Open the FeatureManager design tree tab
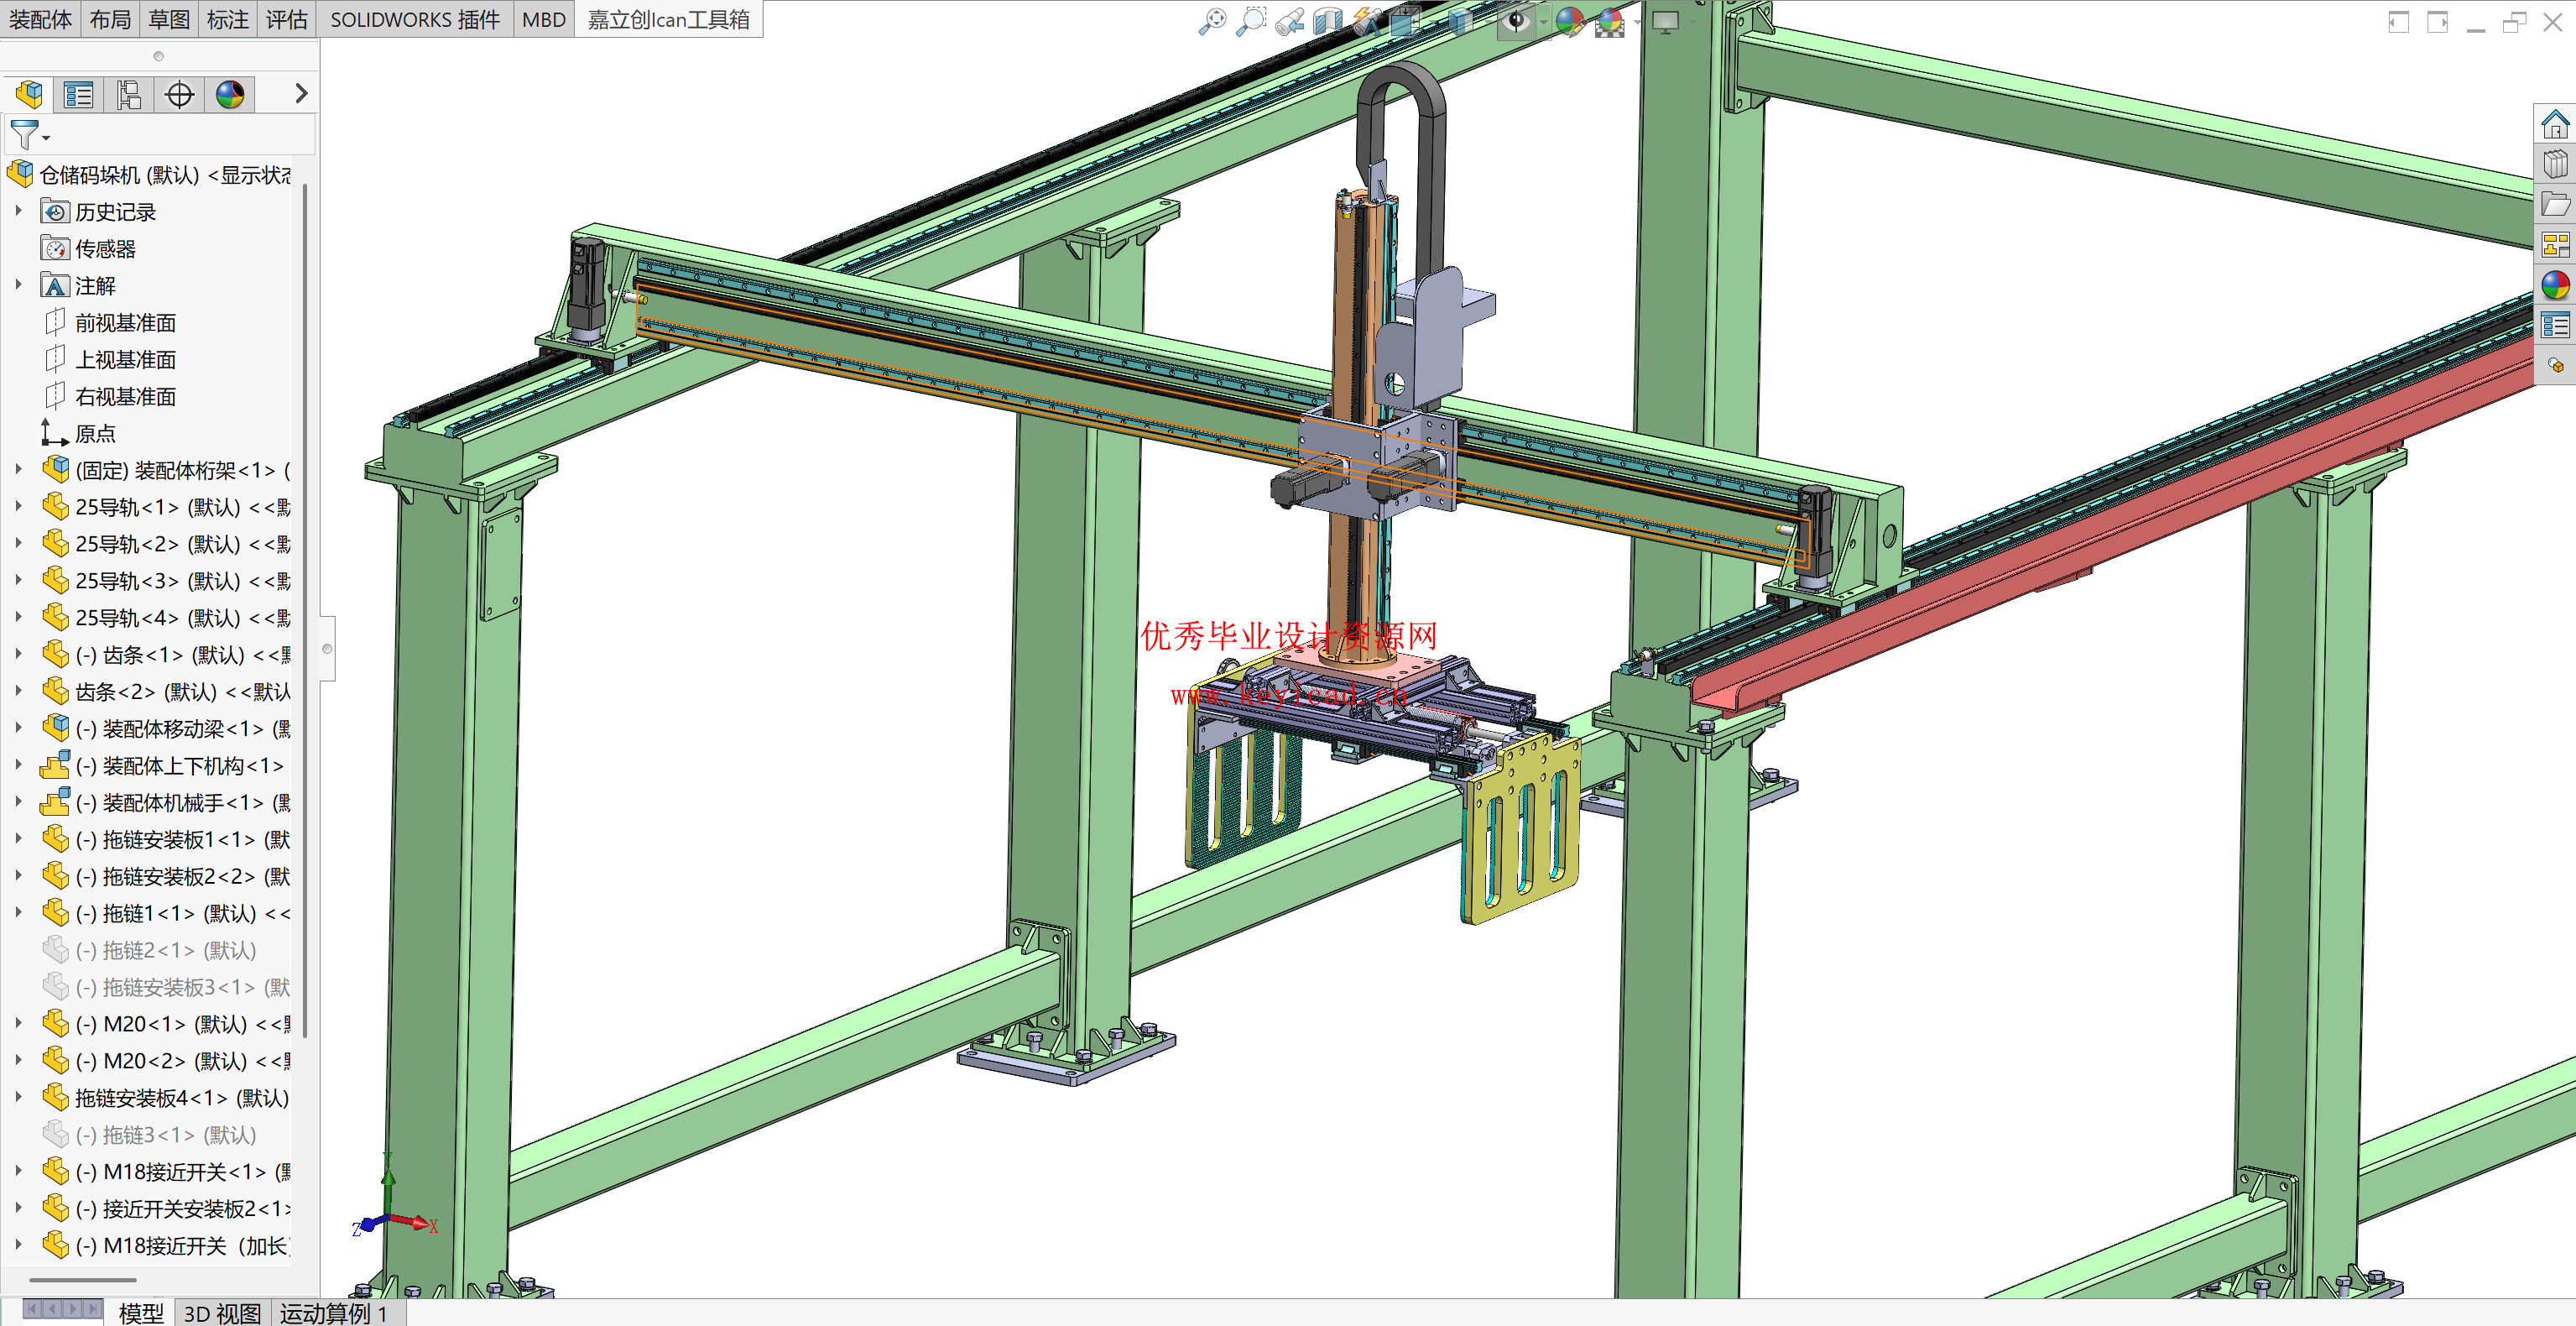This screenshot has width=2576, height=1326. coord(29,95)
